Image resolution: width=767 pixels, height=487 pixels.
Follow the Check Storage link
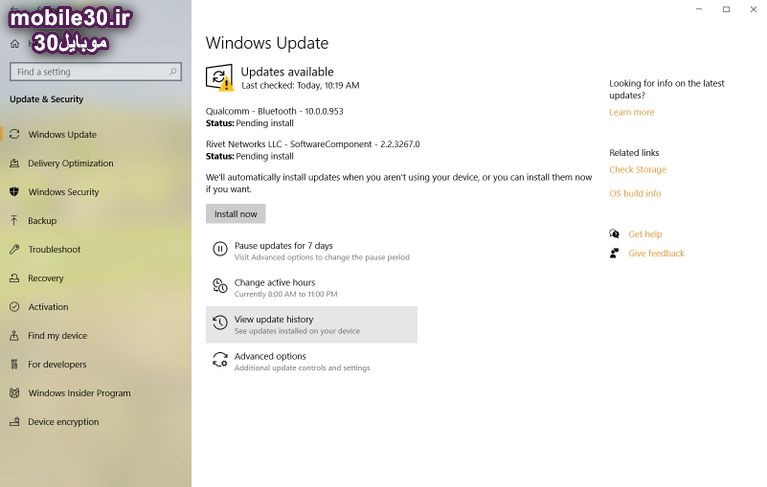tap(637, 170)
